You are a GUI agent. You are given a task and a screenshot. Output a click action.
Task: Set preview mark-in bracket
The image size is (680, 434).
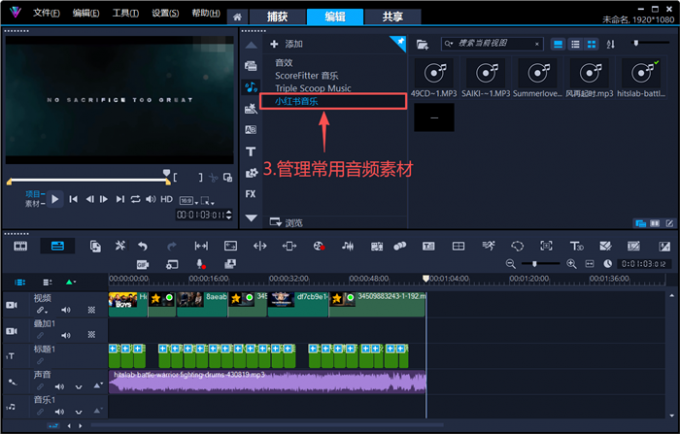[x=175, y=177]
